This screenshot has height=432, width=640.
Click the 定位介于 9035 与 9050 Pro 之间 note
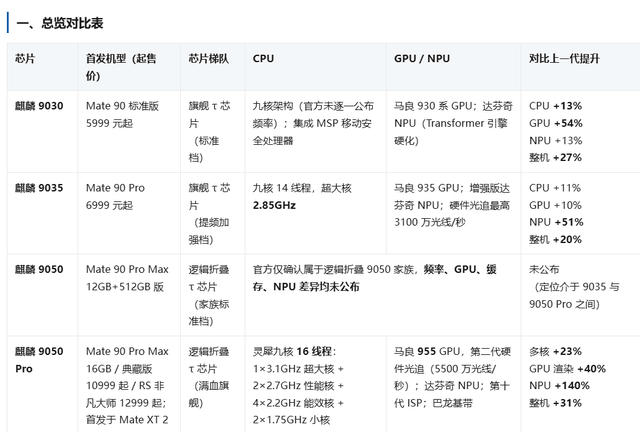point(574,295)
